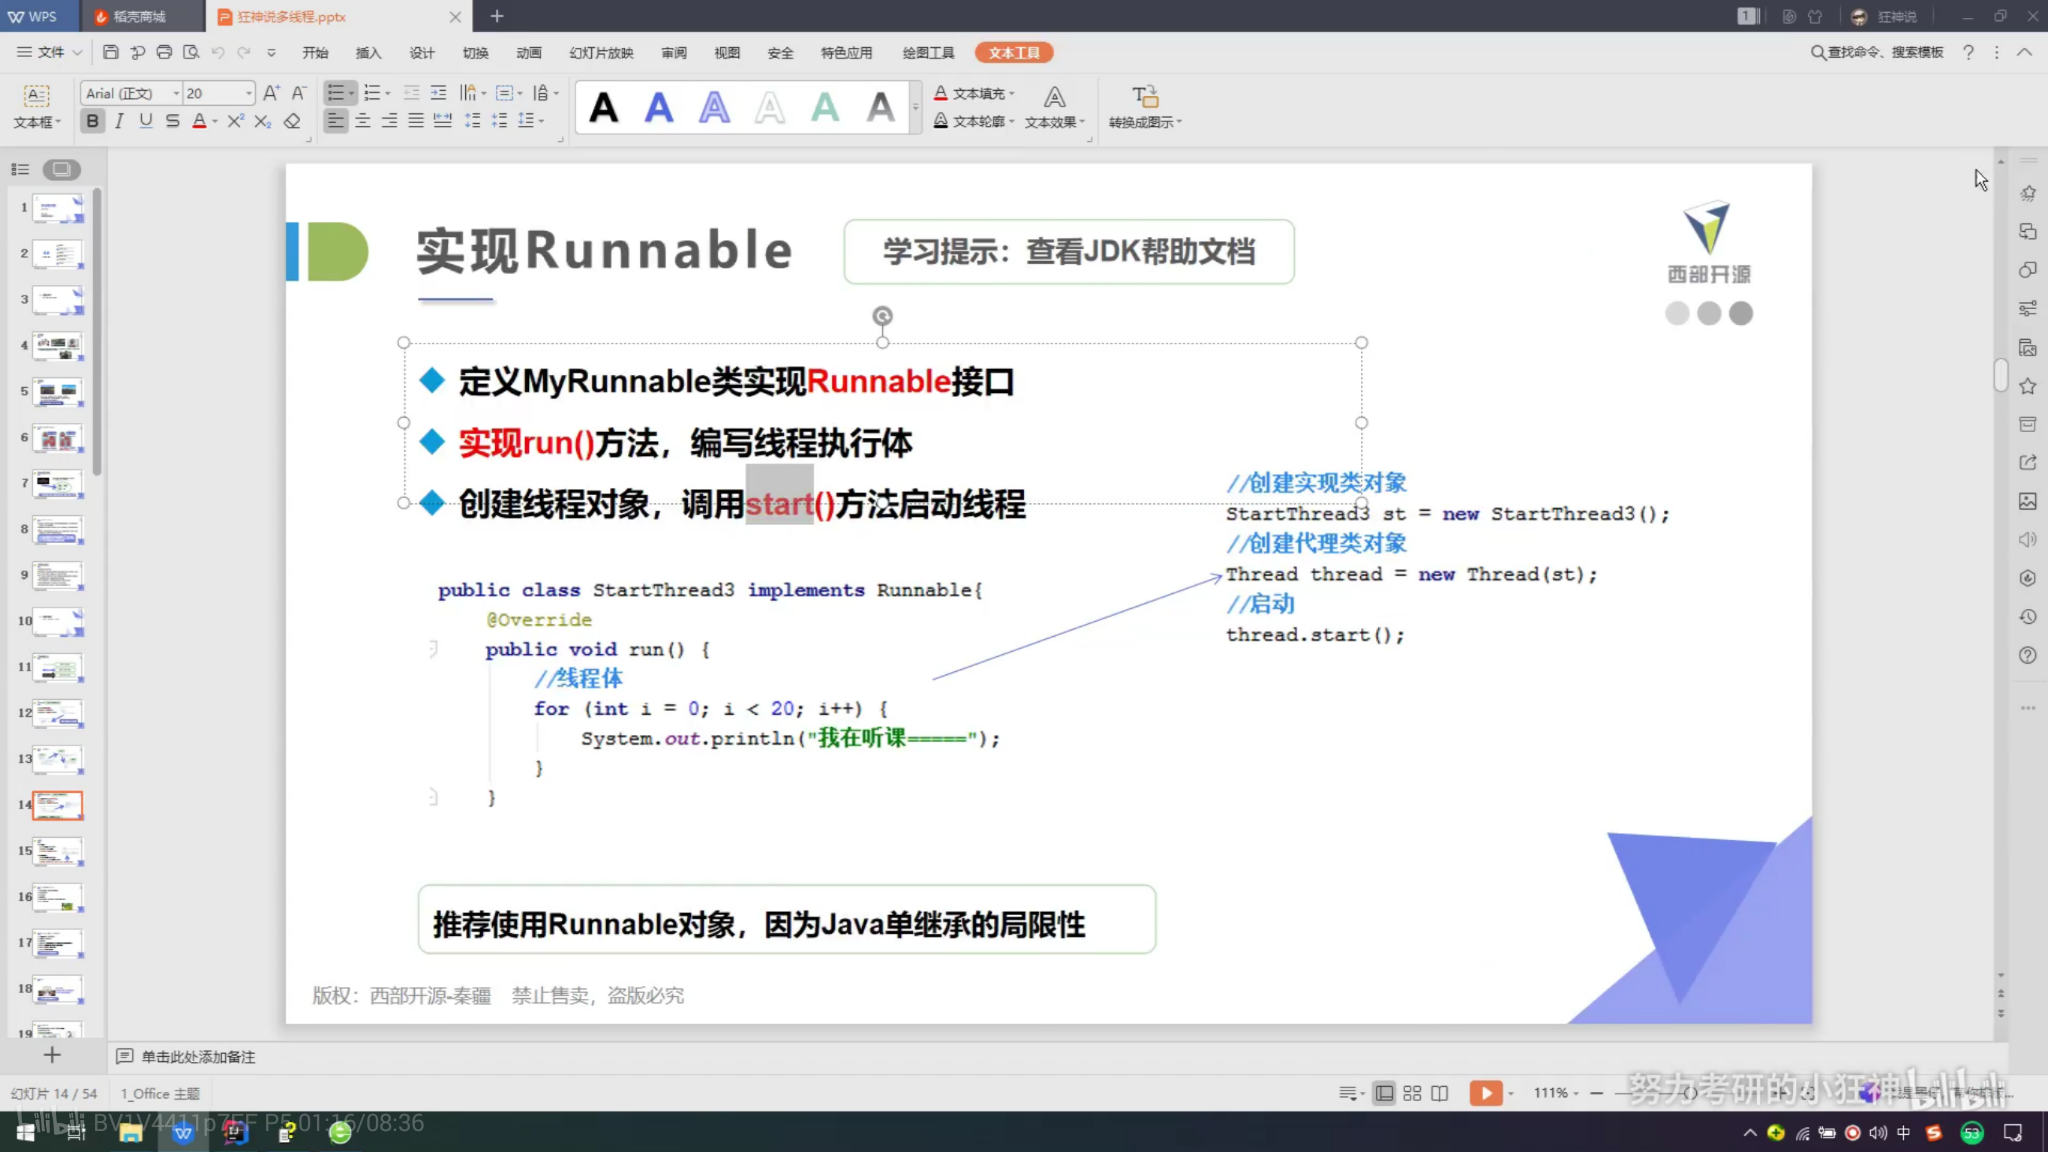This screenshot has height=1152, width=2048.
Task: Switch panel to slide thumbnail view
Action: [x=61, y=169]
